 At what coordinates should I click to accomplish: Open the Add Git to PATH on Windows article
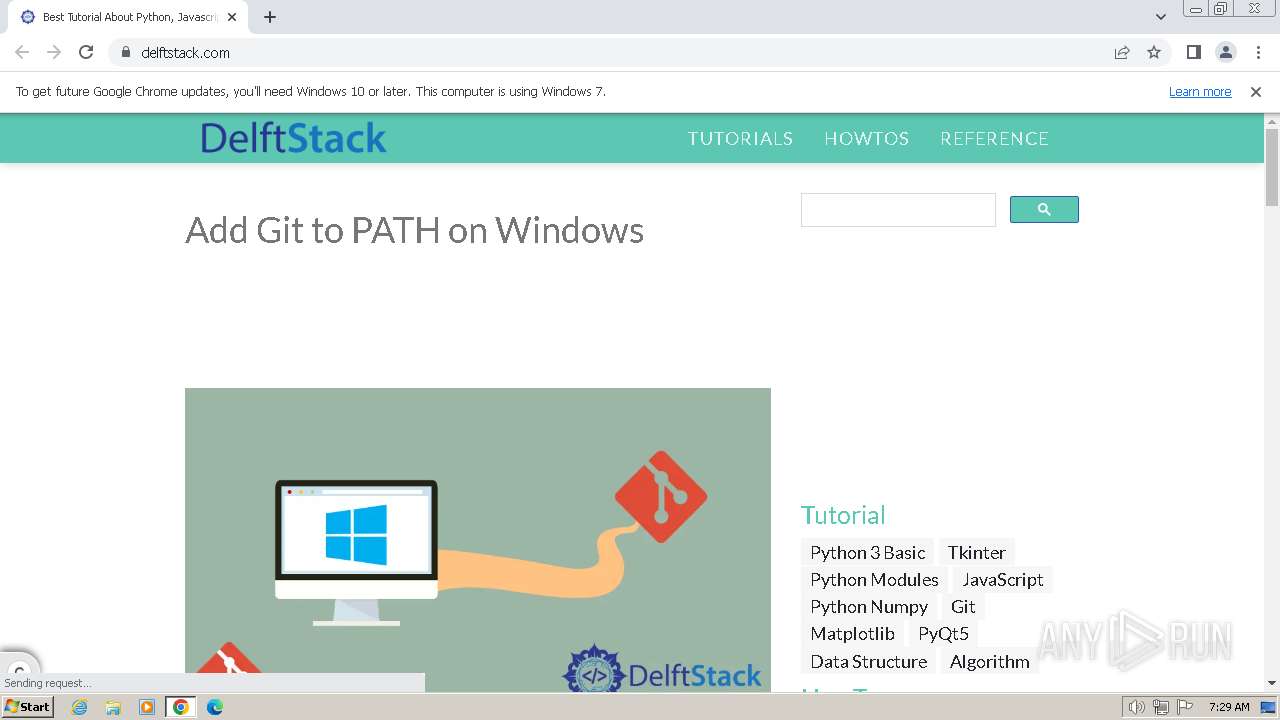coord(414,230)
